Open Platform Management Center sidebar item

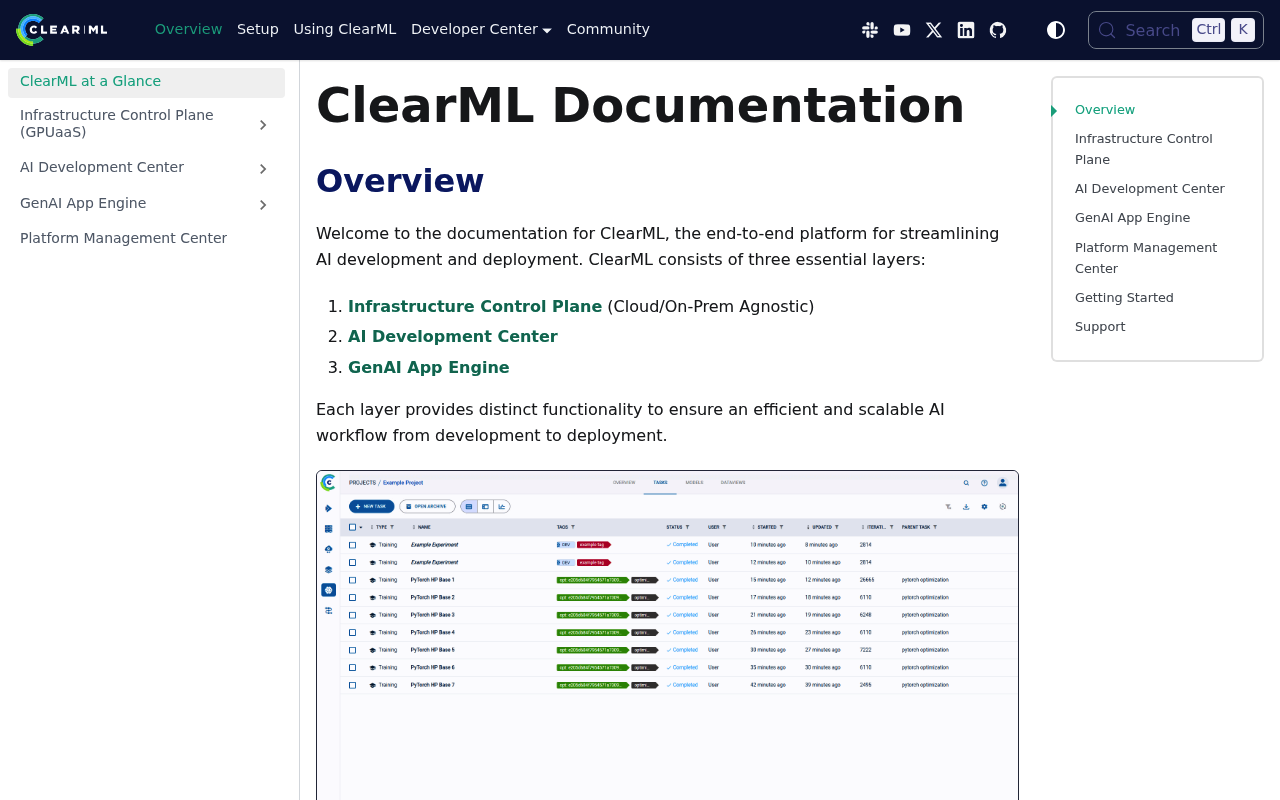point(146,238)
